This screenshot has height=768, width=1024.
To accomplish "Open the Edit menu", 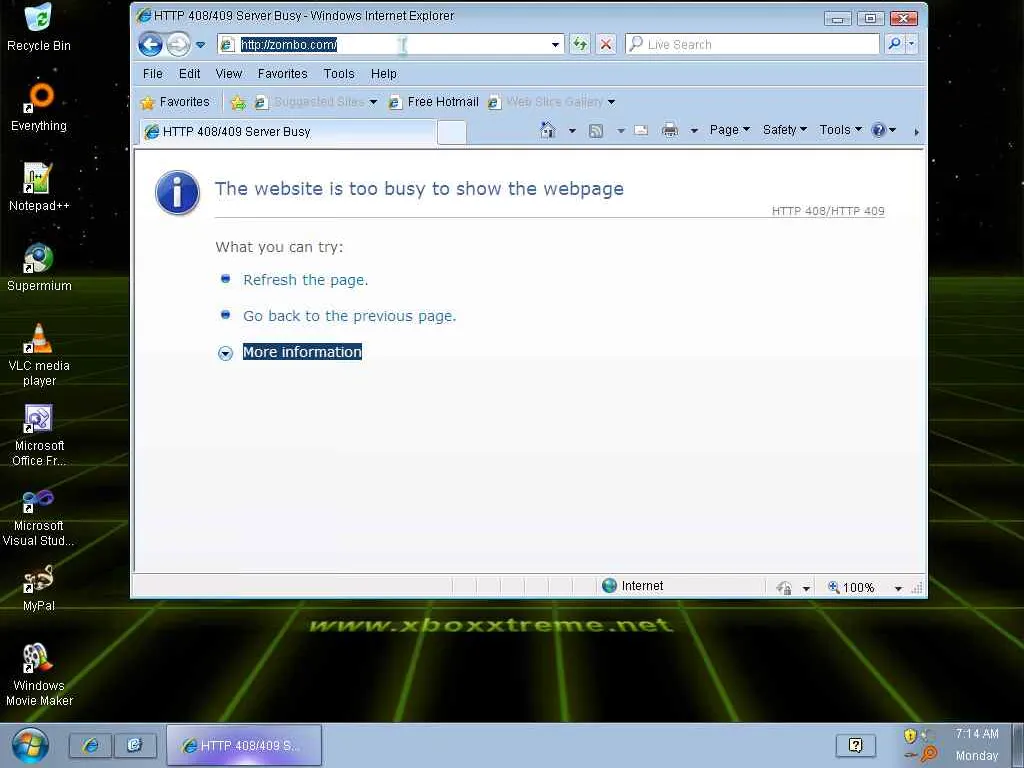I will click(x=189, y=74).
